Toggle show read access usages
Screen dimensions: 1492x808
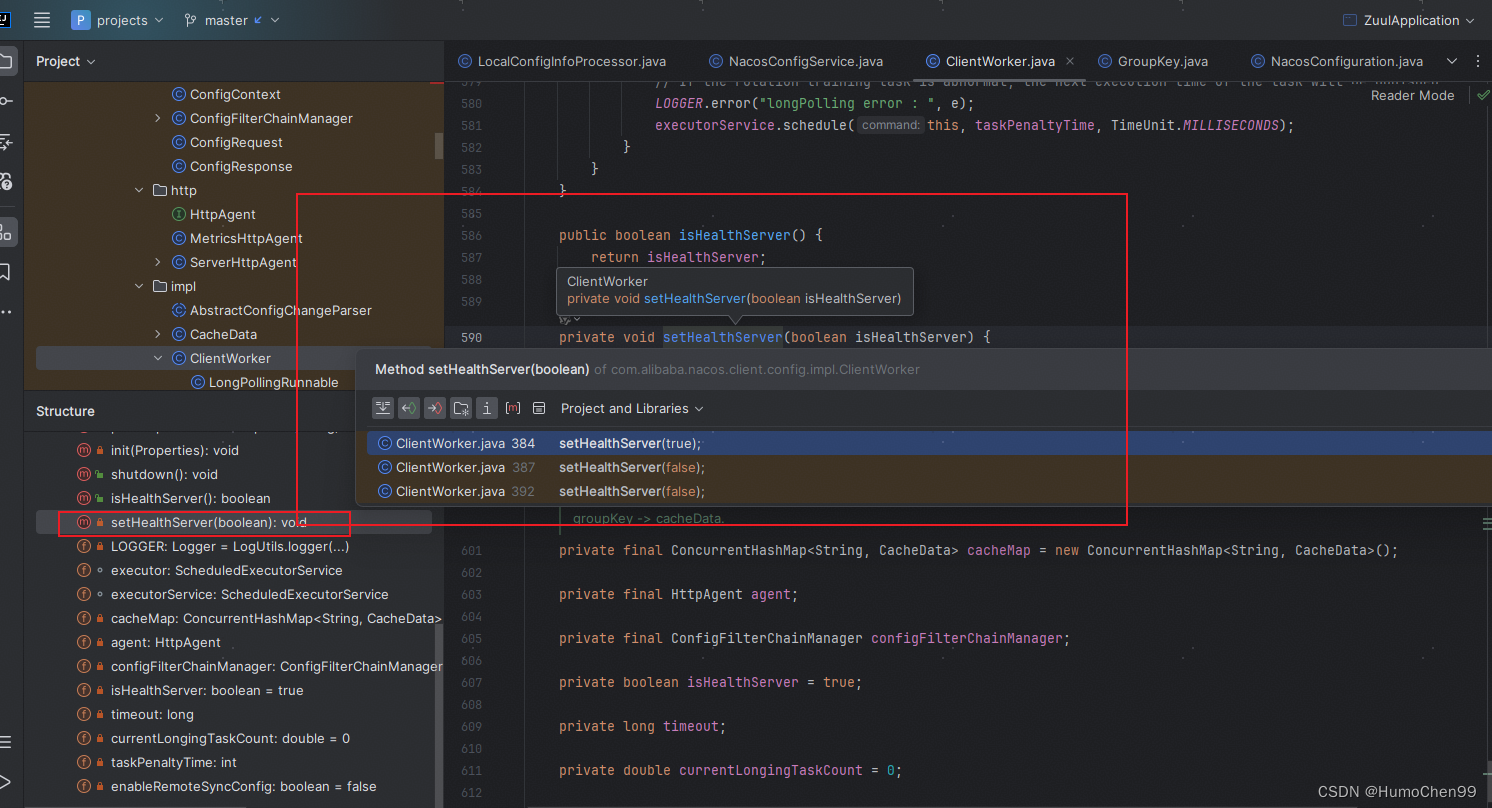point(409,408)
